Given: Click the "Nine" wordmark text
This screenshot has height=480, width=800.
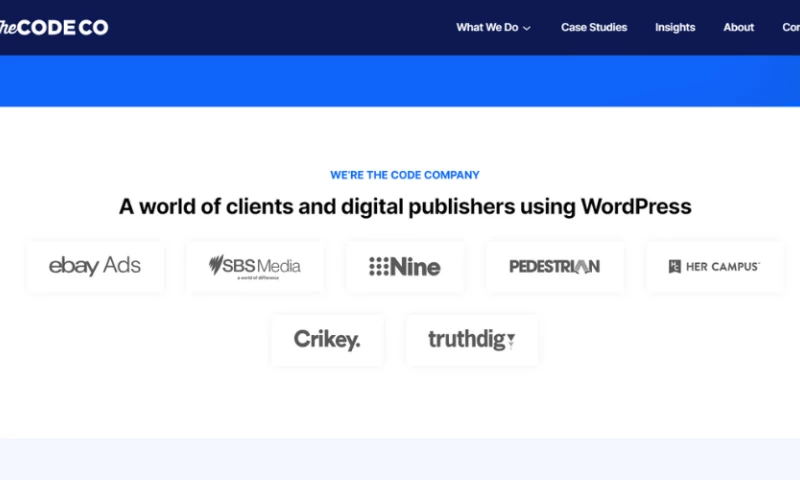Looking at the screenshot, I should coord(415,266).
